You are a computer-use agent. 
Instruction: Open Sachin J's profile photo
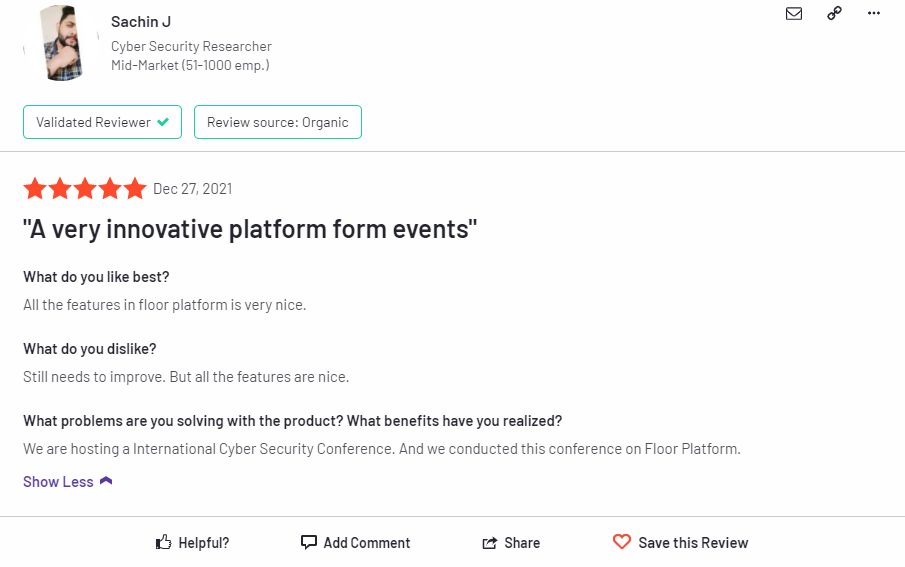point(61,43)
